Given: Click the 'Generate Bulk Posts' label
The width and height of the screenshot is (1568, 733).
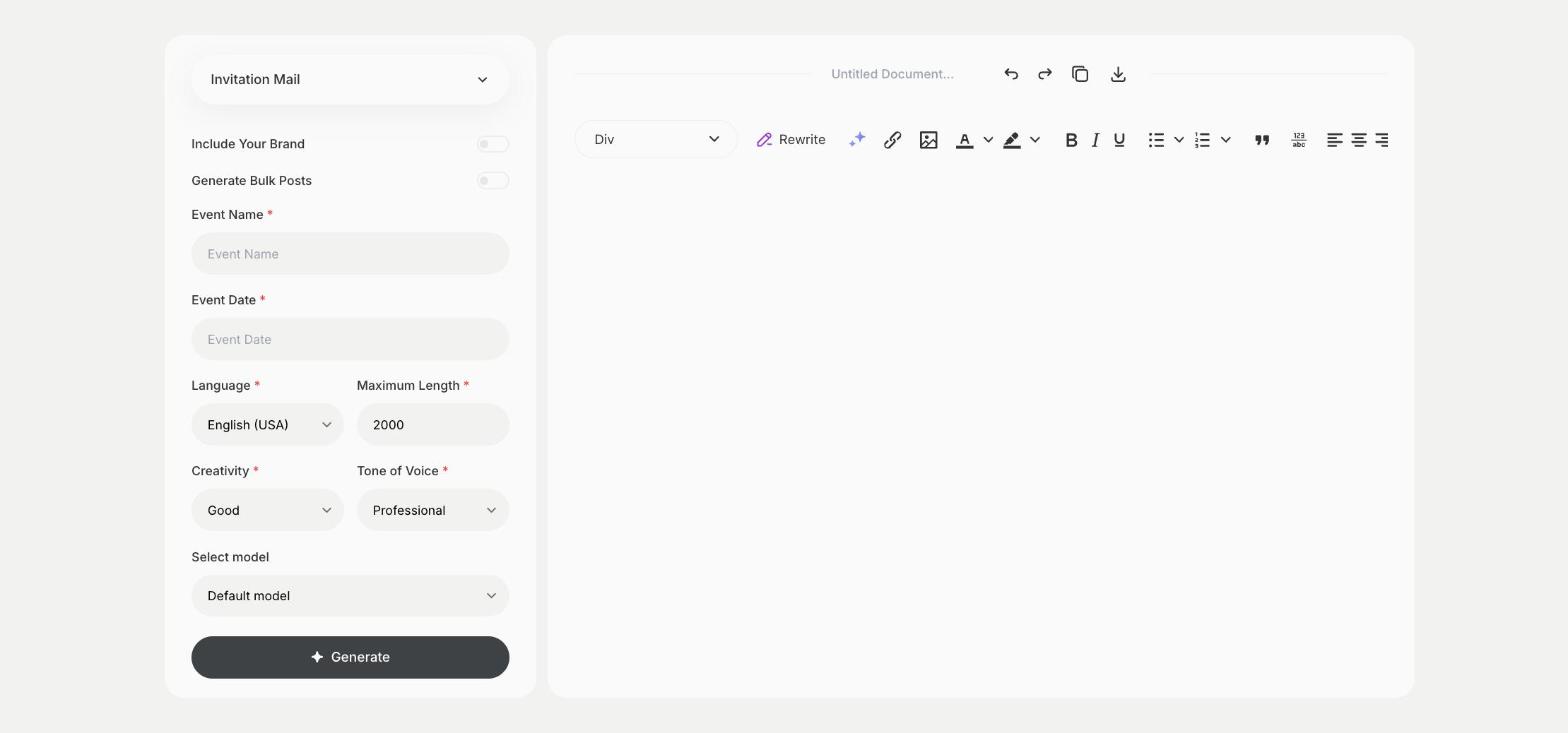Looking at the screenshot, I should [252, 181].
